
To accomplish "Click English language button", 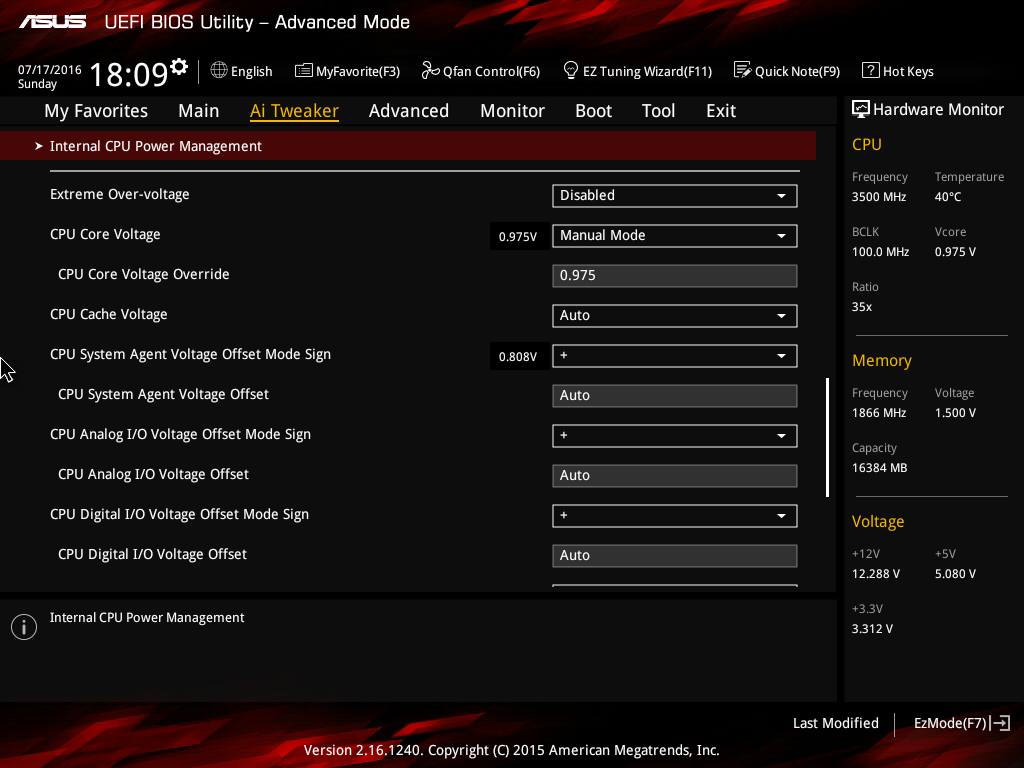I will (251, 71).
